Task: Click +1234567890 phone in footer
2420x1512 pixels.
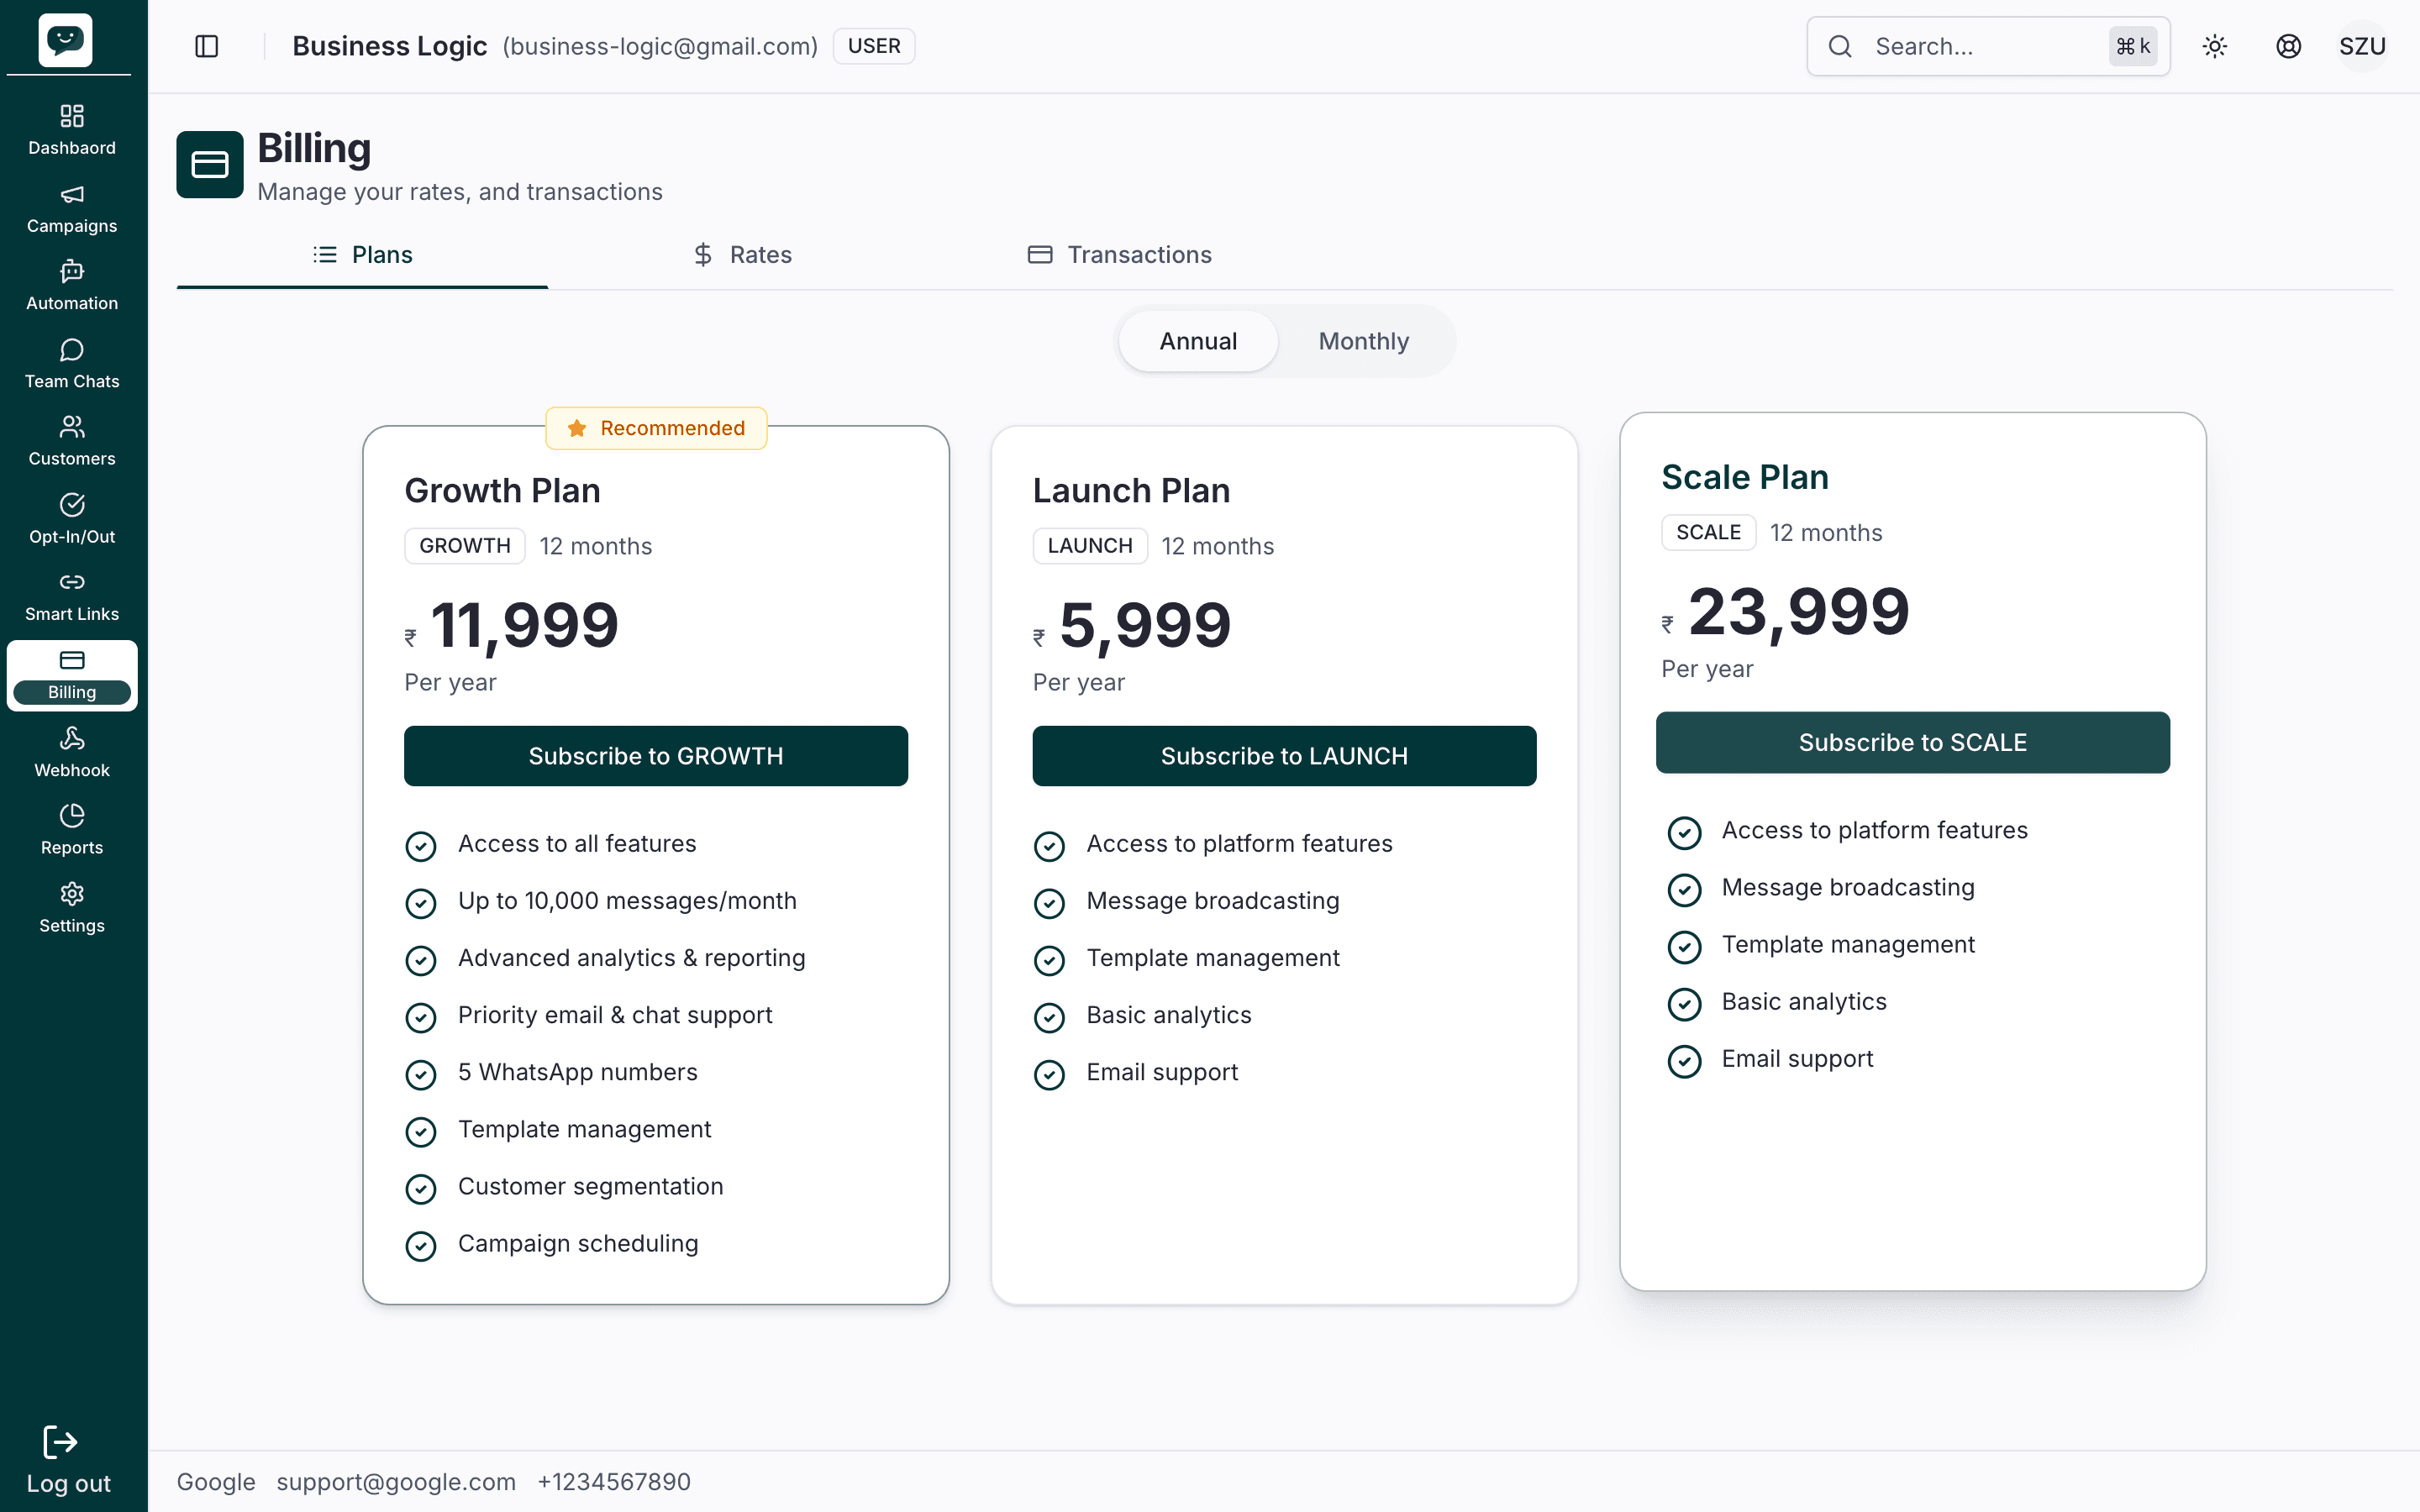Action: point(614,1482)
